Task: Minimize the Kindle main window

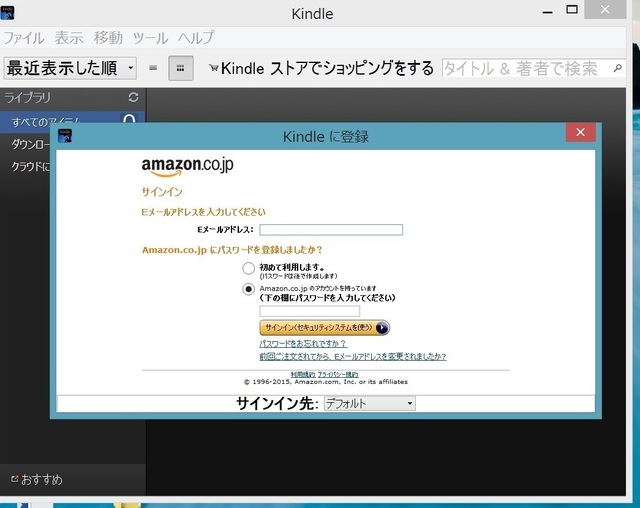Action: [547, 12]
